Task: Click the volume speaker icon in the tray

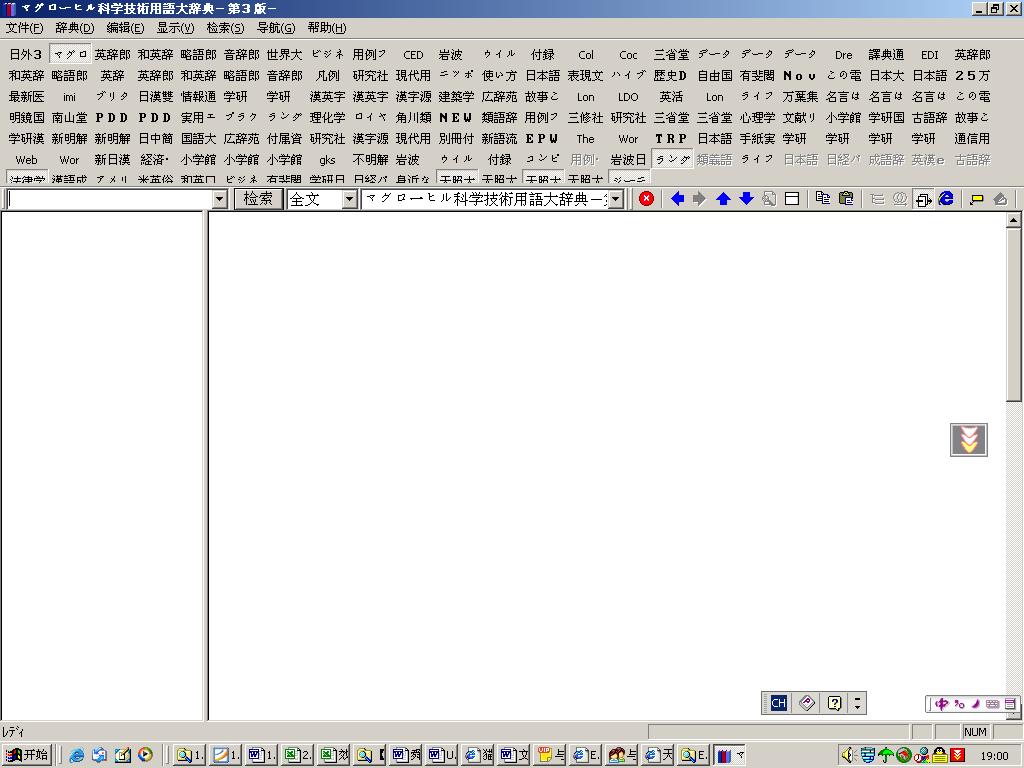Action: click(x=848, y=756)
